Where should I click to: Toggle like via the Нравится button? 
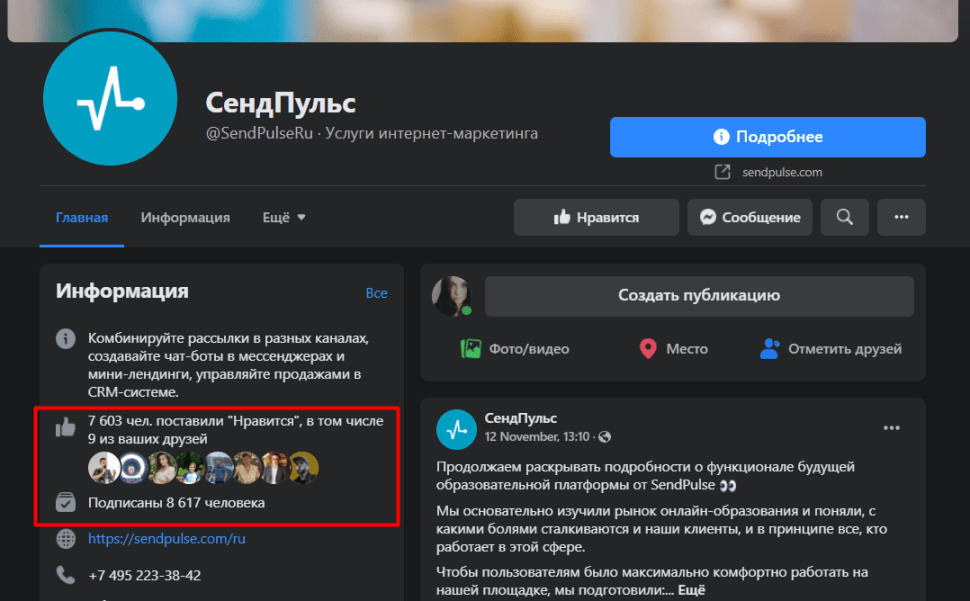click(596, 217)
